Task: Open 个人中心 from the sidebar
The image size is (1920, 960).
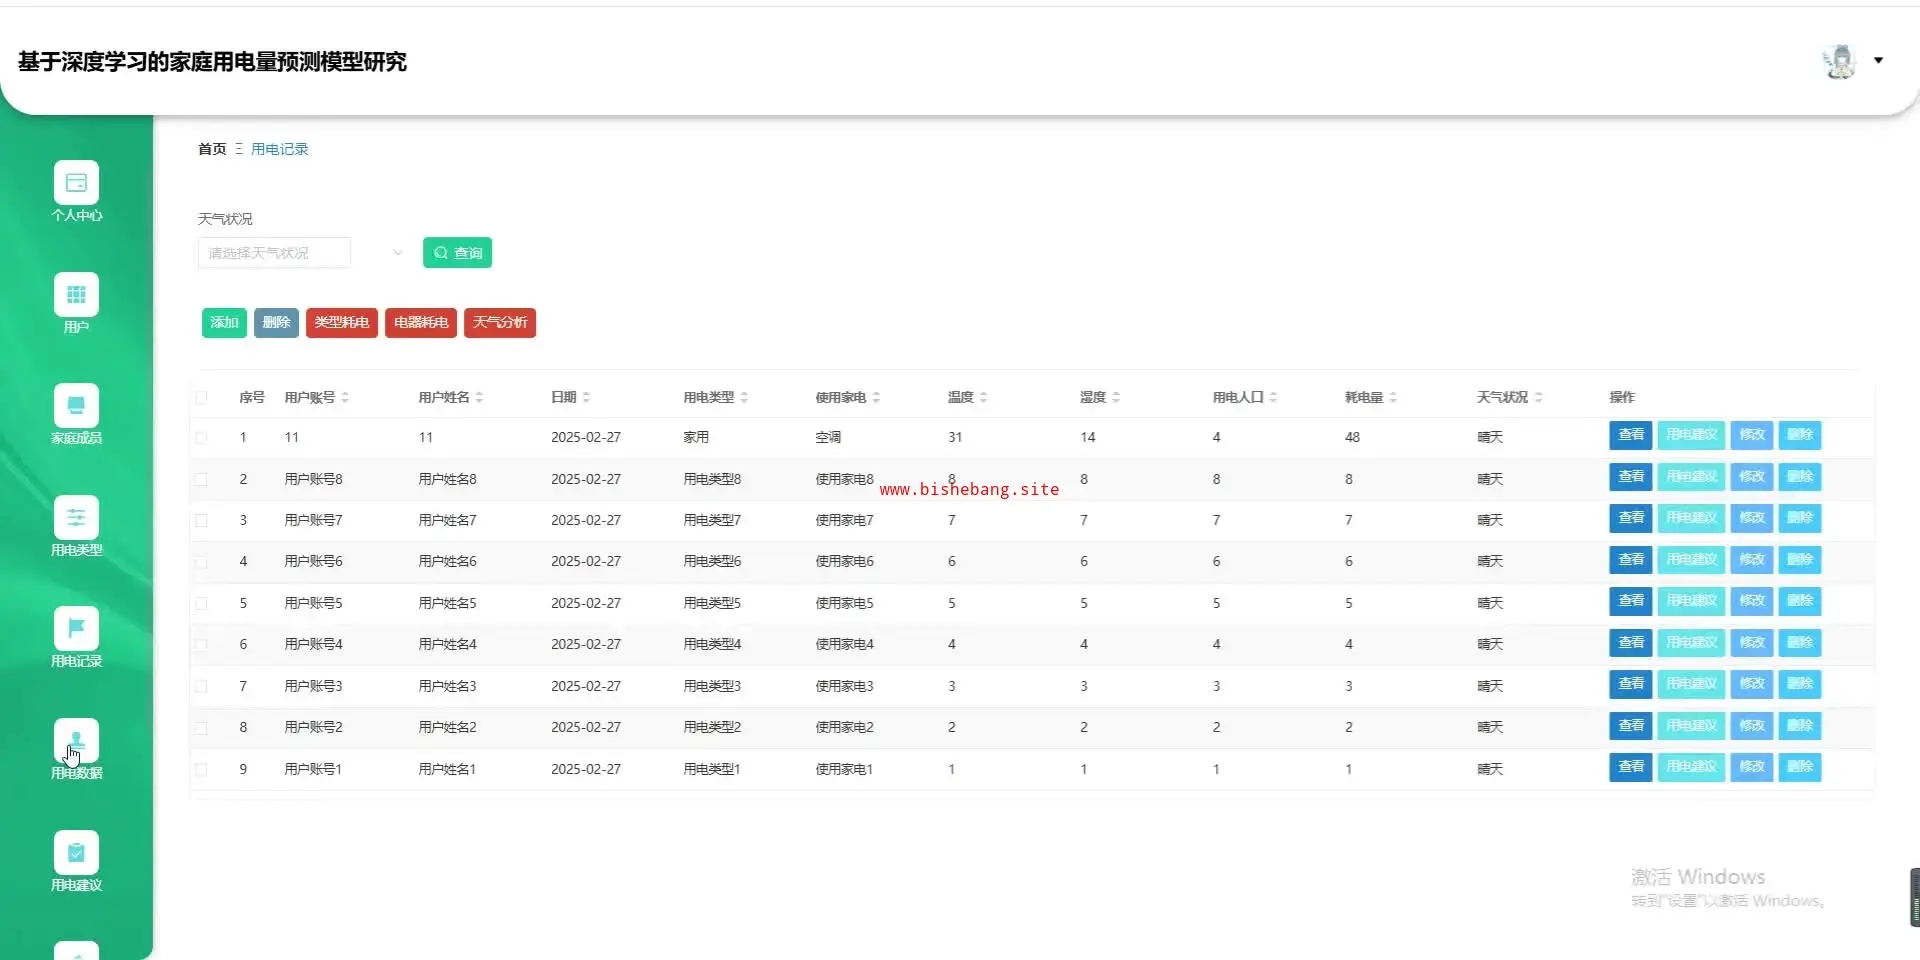Action: click(76, 191)
